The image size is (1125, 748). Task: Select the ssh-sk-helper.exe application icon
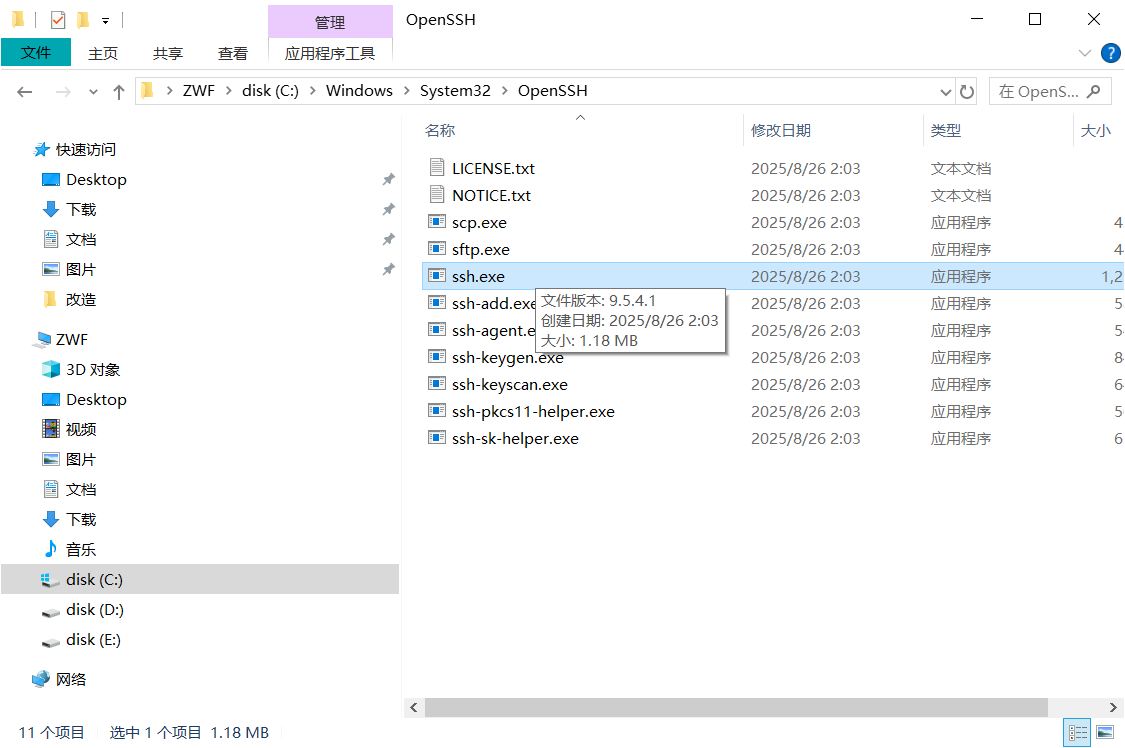437,437
